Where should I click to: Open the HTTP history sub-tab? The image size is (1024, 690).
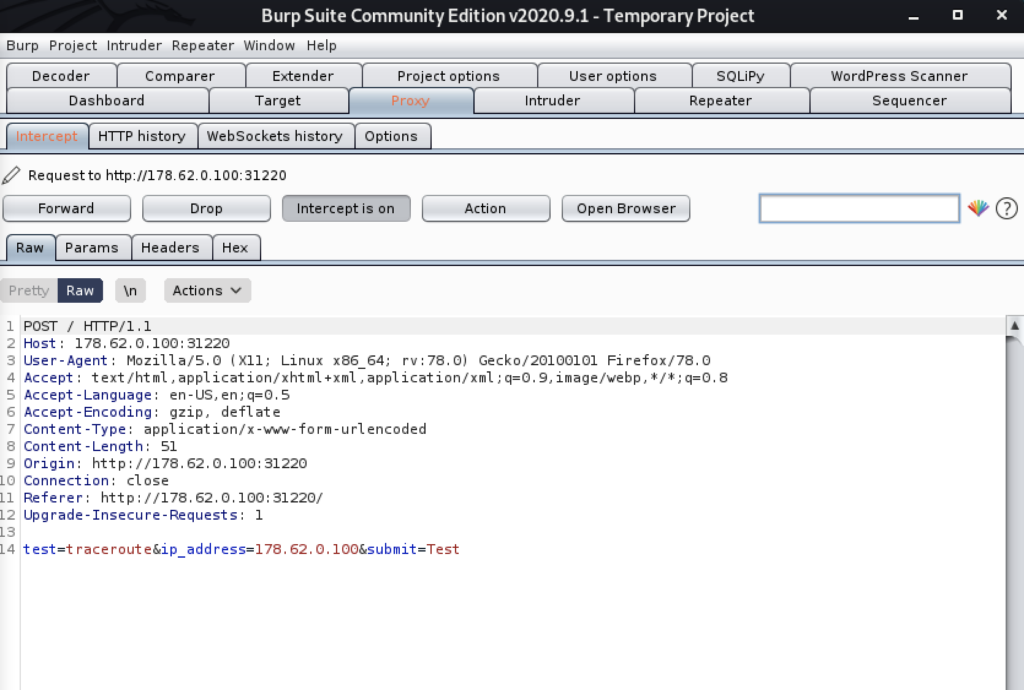click(142, 136)
